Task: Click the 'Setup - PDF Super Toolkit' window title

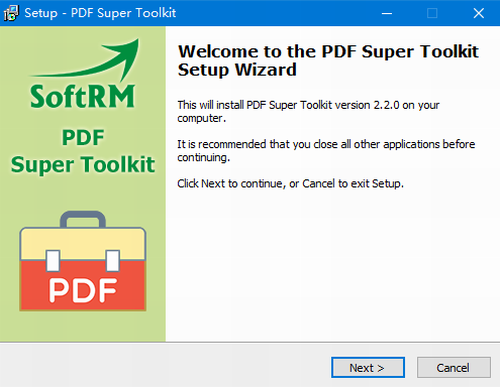Action: click(x=100, y=13)
